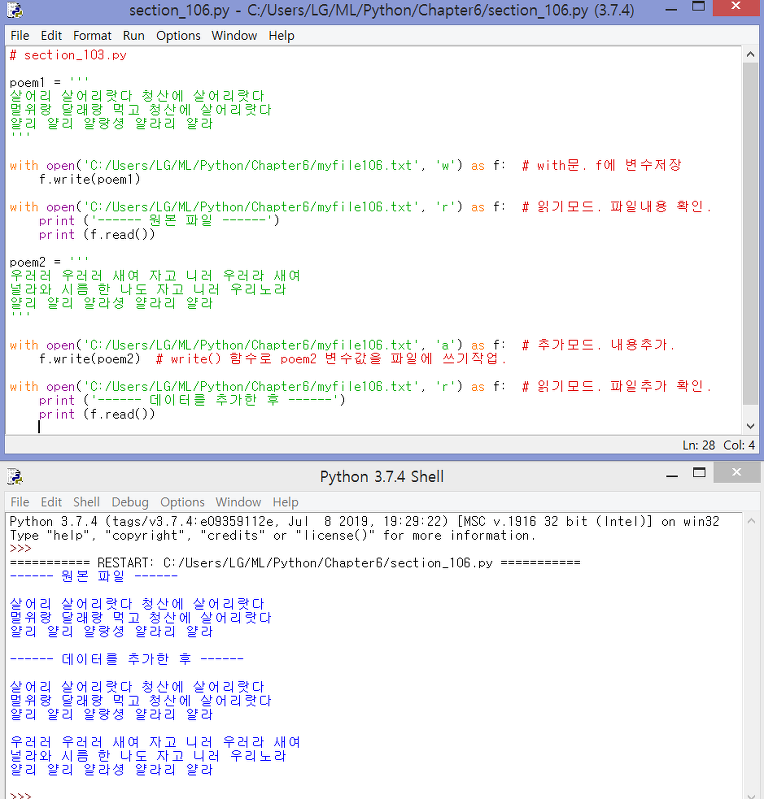The image size is (764, 799).
Task: Click '우러러 우러러 새여' line in the editor
Action: tap(155, 276)
